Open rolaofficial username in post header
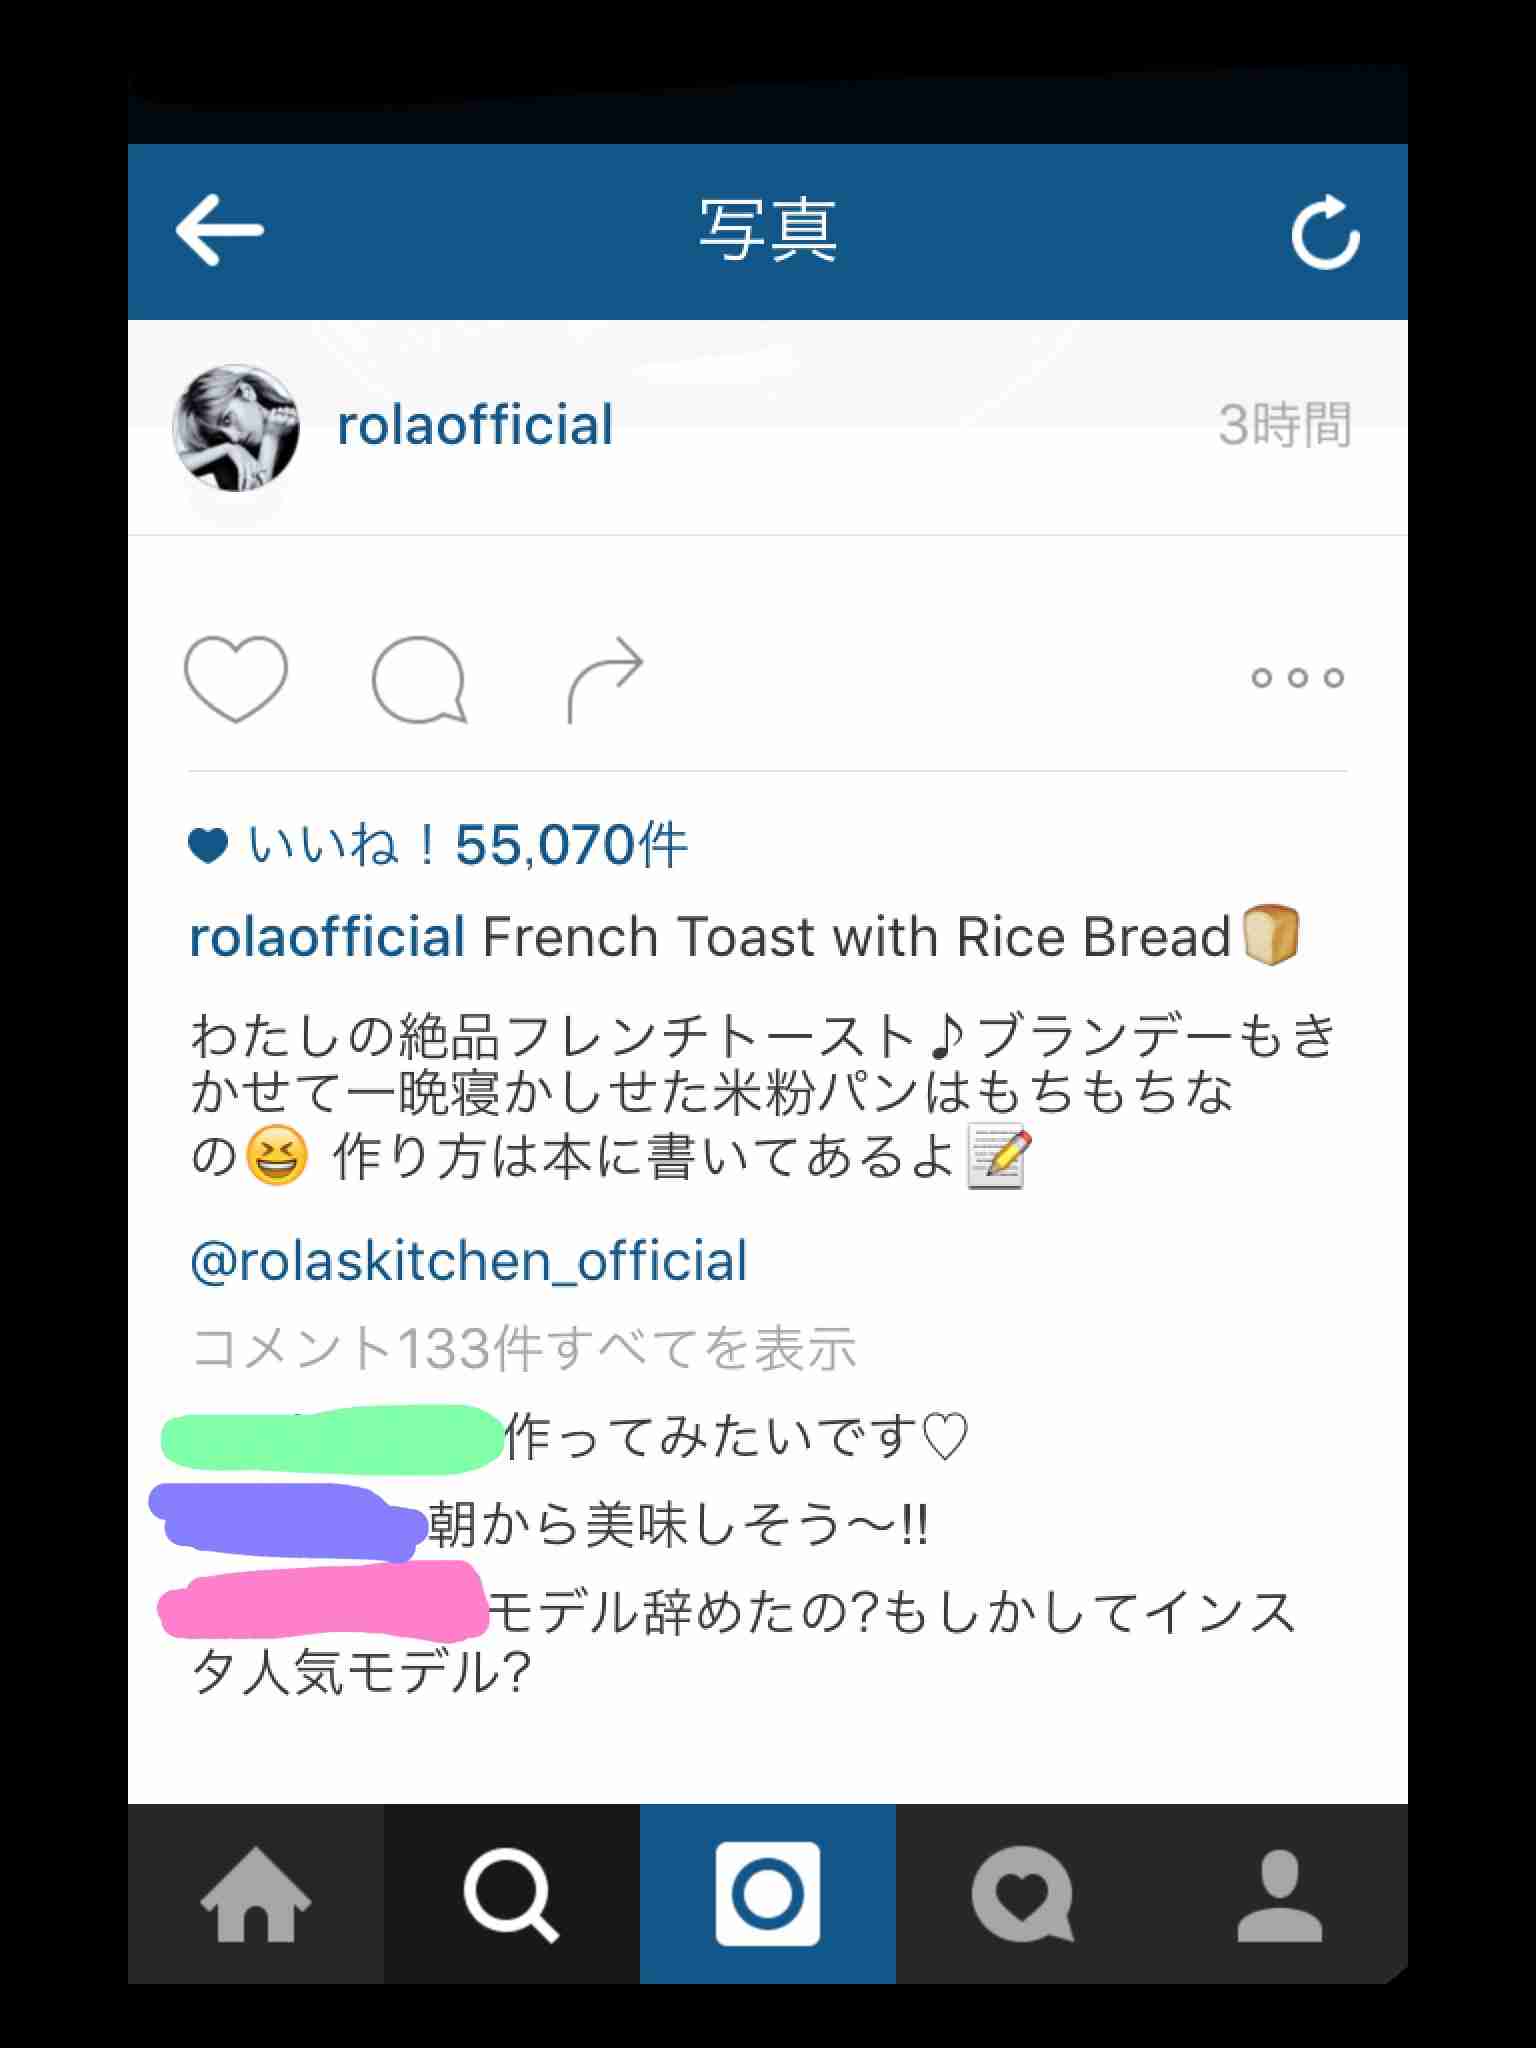The width and height of the screenshot is (1536, 2048). point(475,425)
